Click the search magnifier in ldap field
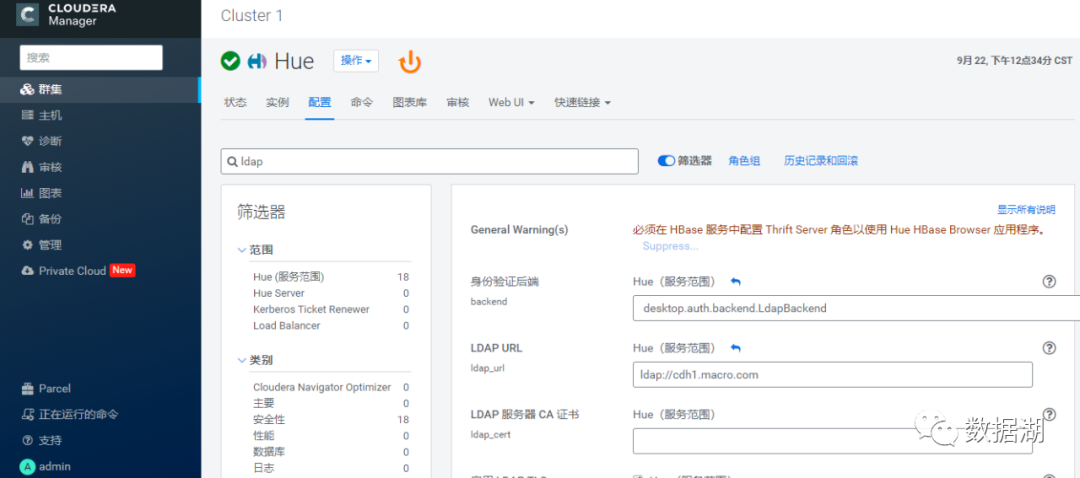 pos(231,161)
